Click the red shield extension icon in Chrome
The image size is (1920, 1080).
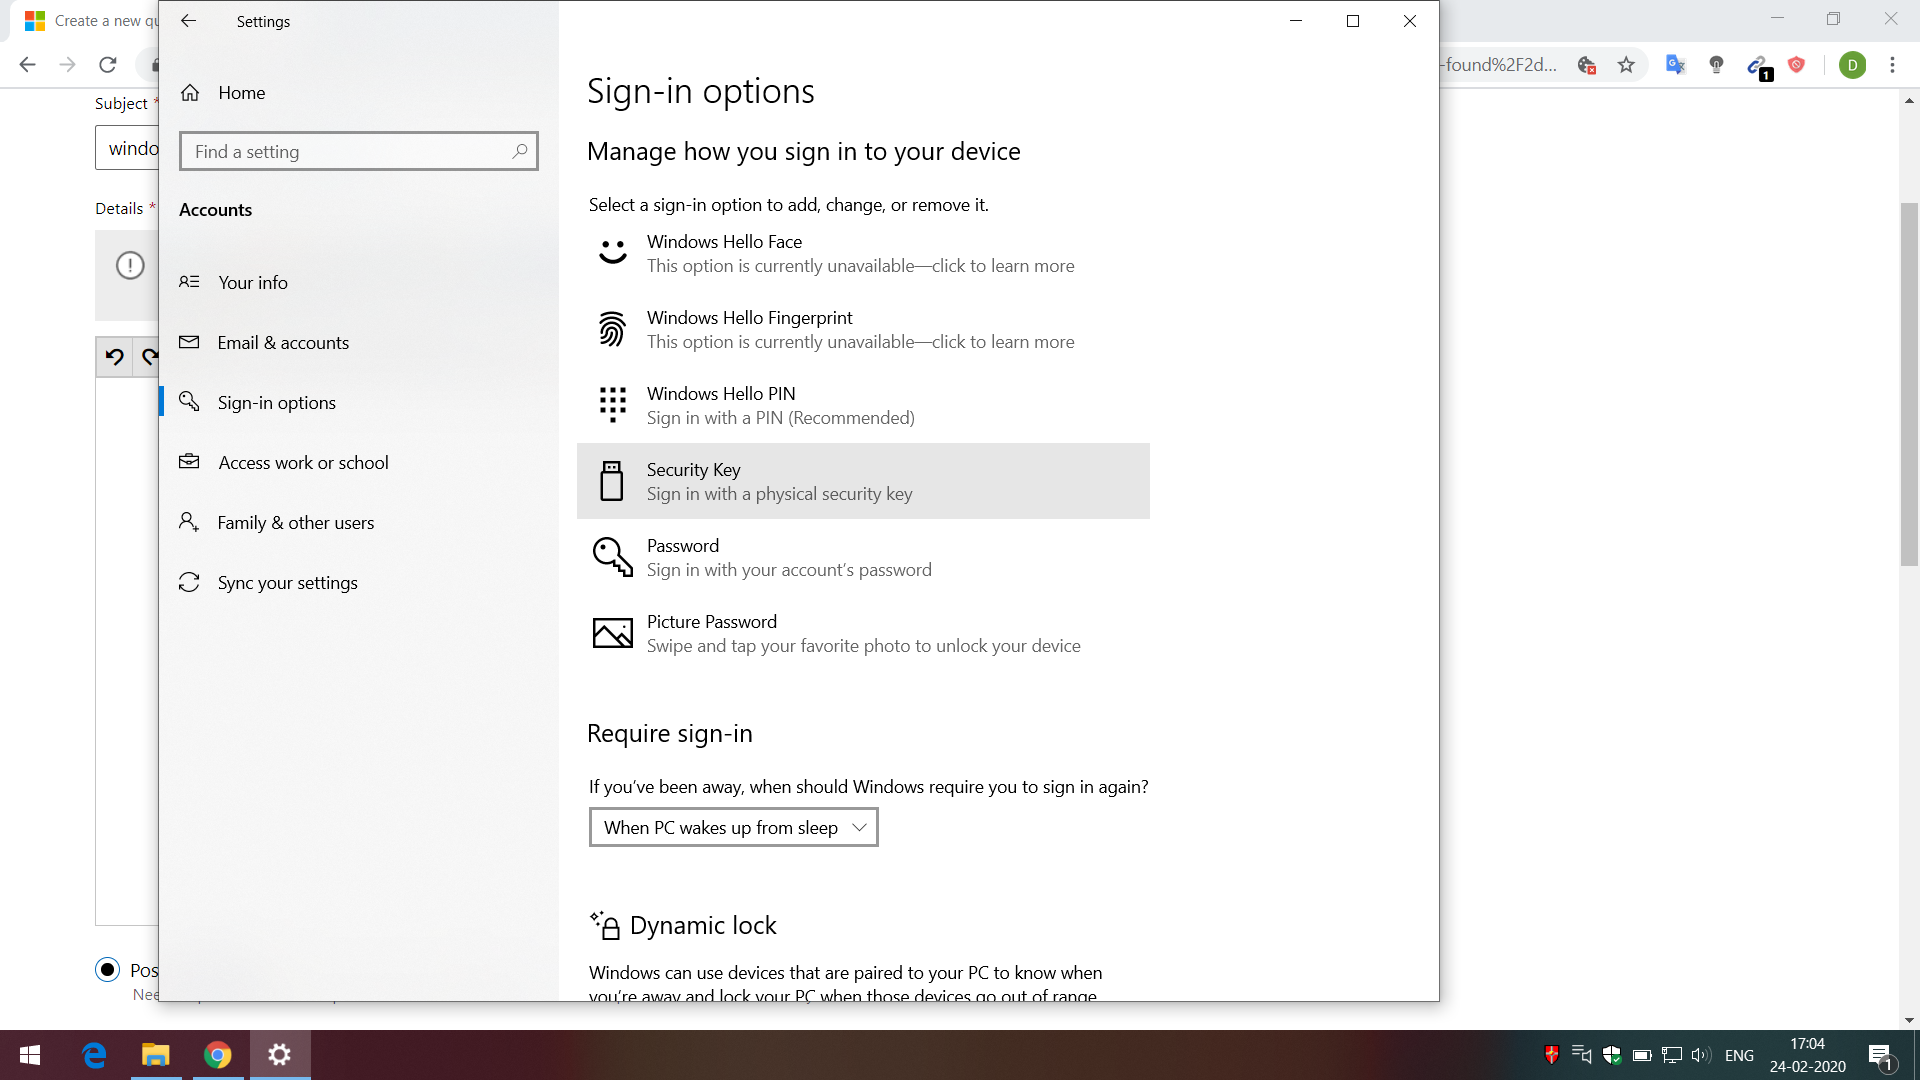pyautogui.click(x=1797, y=65)
